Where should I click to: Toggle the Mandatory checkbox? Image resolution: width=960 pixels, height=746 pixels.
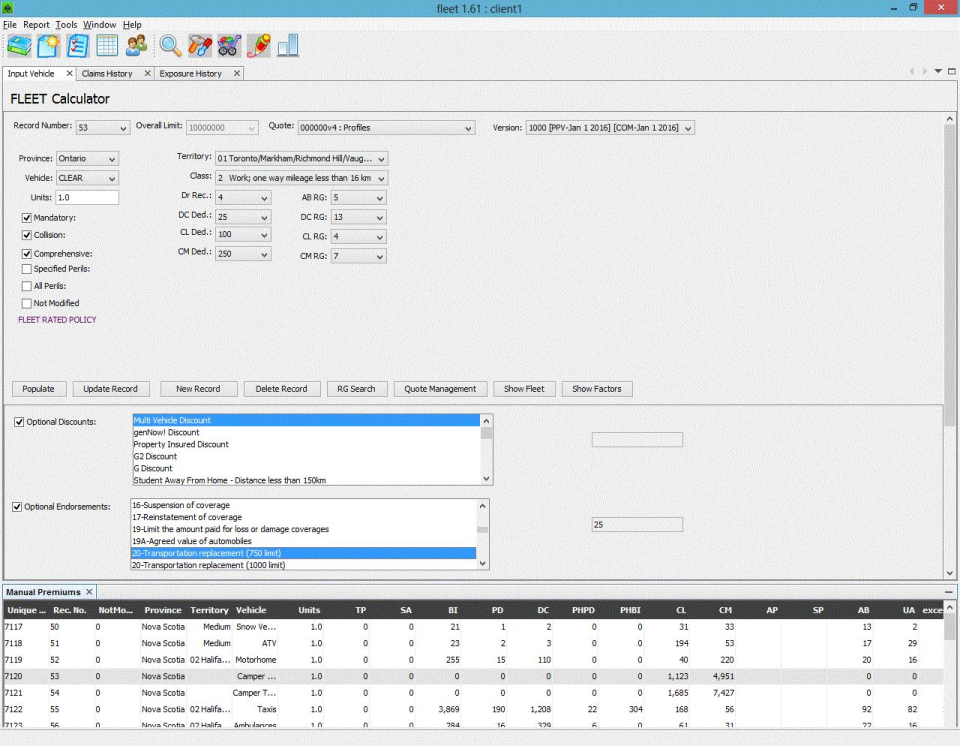(26, 217)
